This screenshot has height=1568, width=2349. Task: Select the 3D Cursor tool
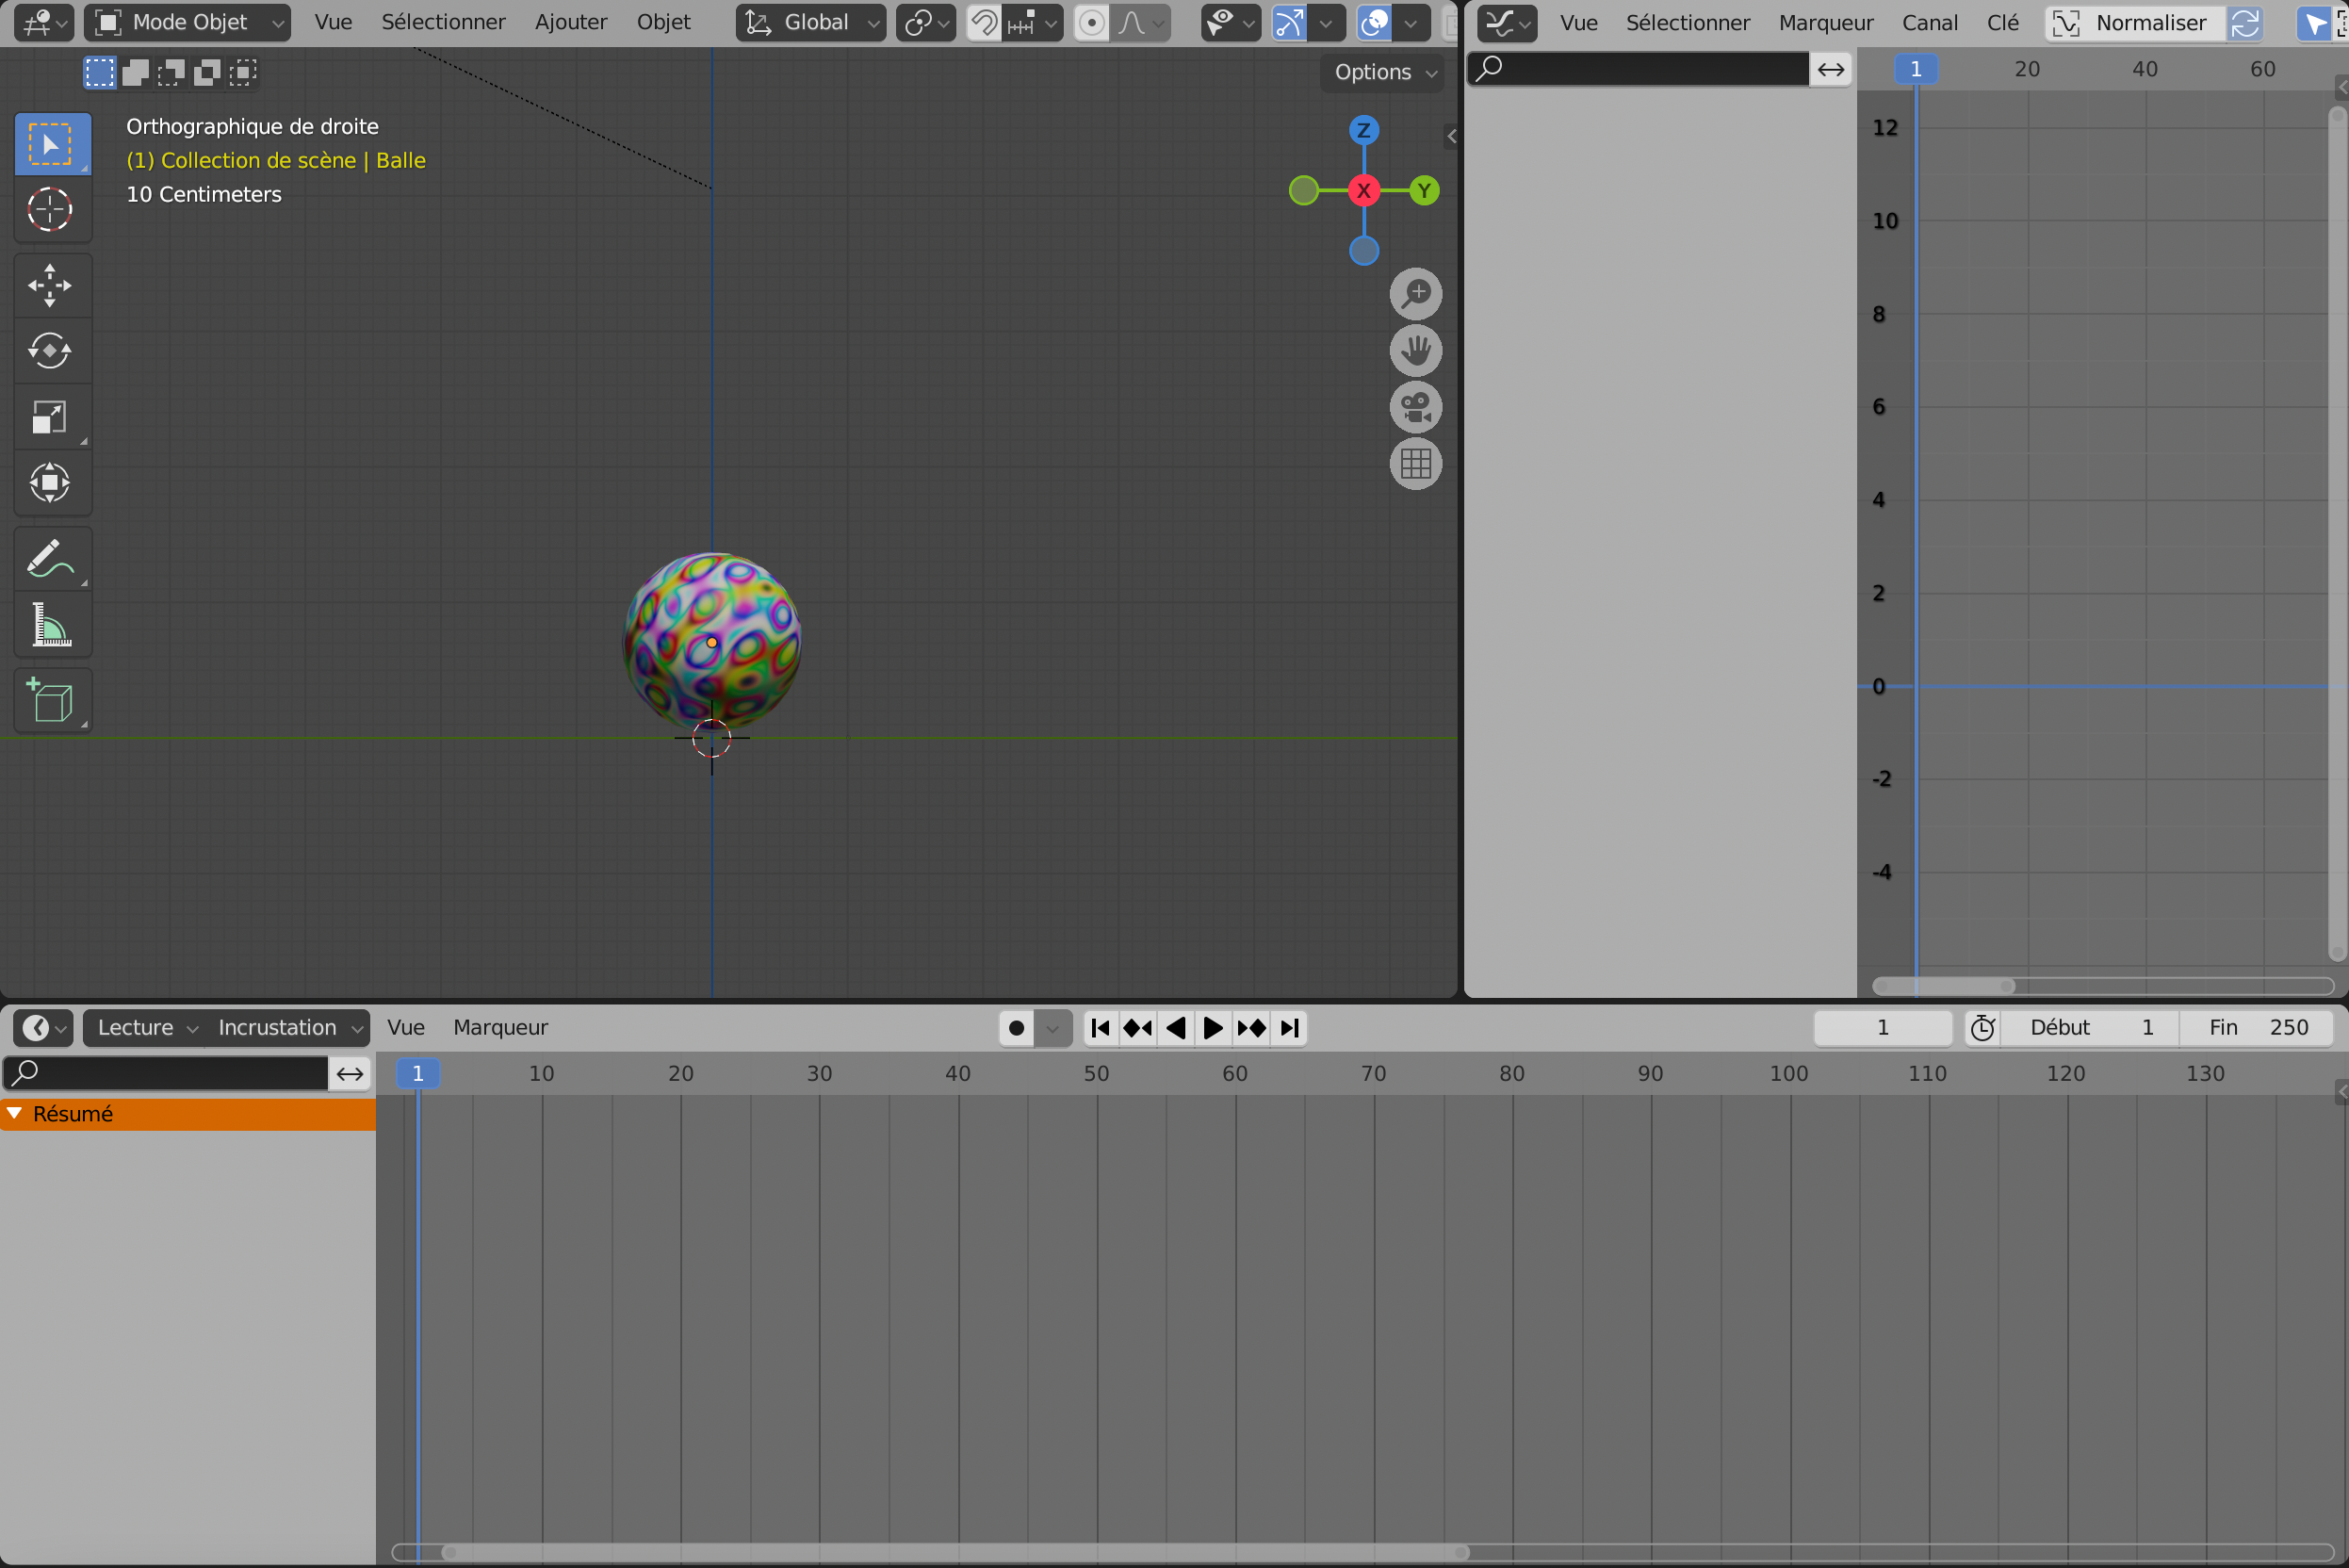click(50, 210)
